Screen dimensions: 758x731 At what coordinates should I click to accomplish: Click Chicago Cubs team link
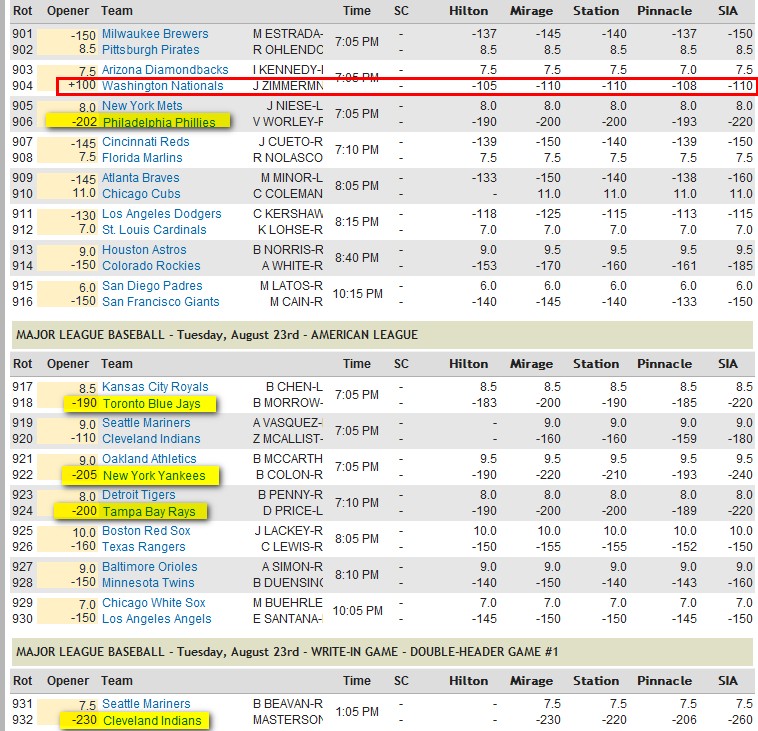[141, 194]
